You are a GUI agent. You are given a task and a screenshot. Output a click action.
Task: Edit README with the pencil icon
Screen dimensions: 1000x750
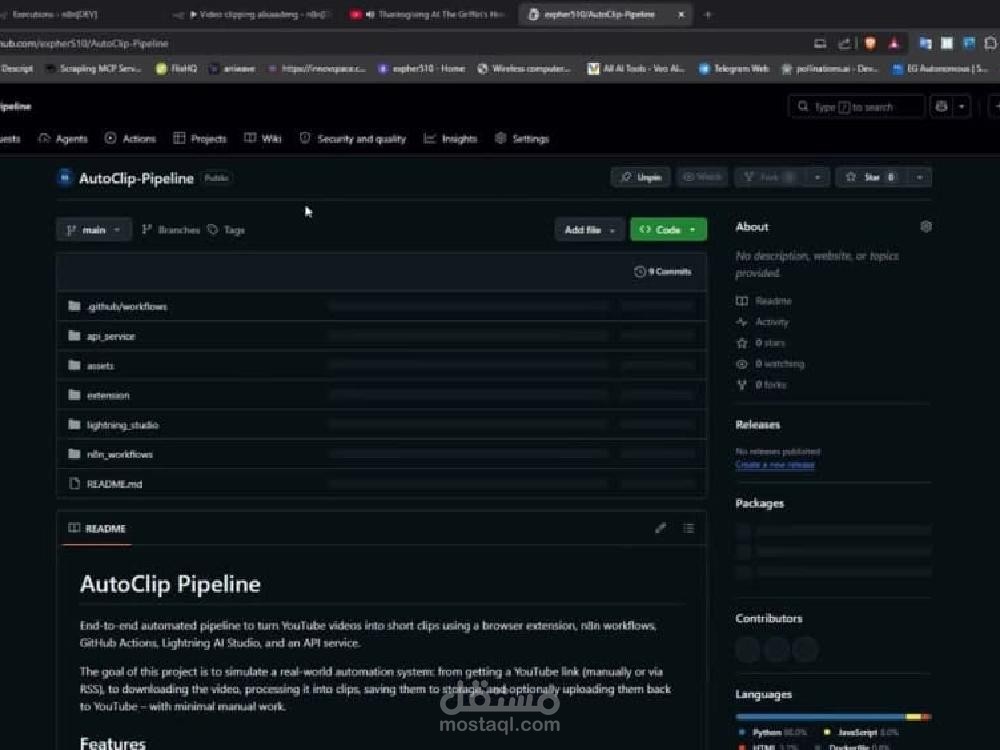661,528
